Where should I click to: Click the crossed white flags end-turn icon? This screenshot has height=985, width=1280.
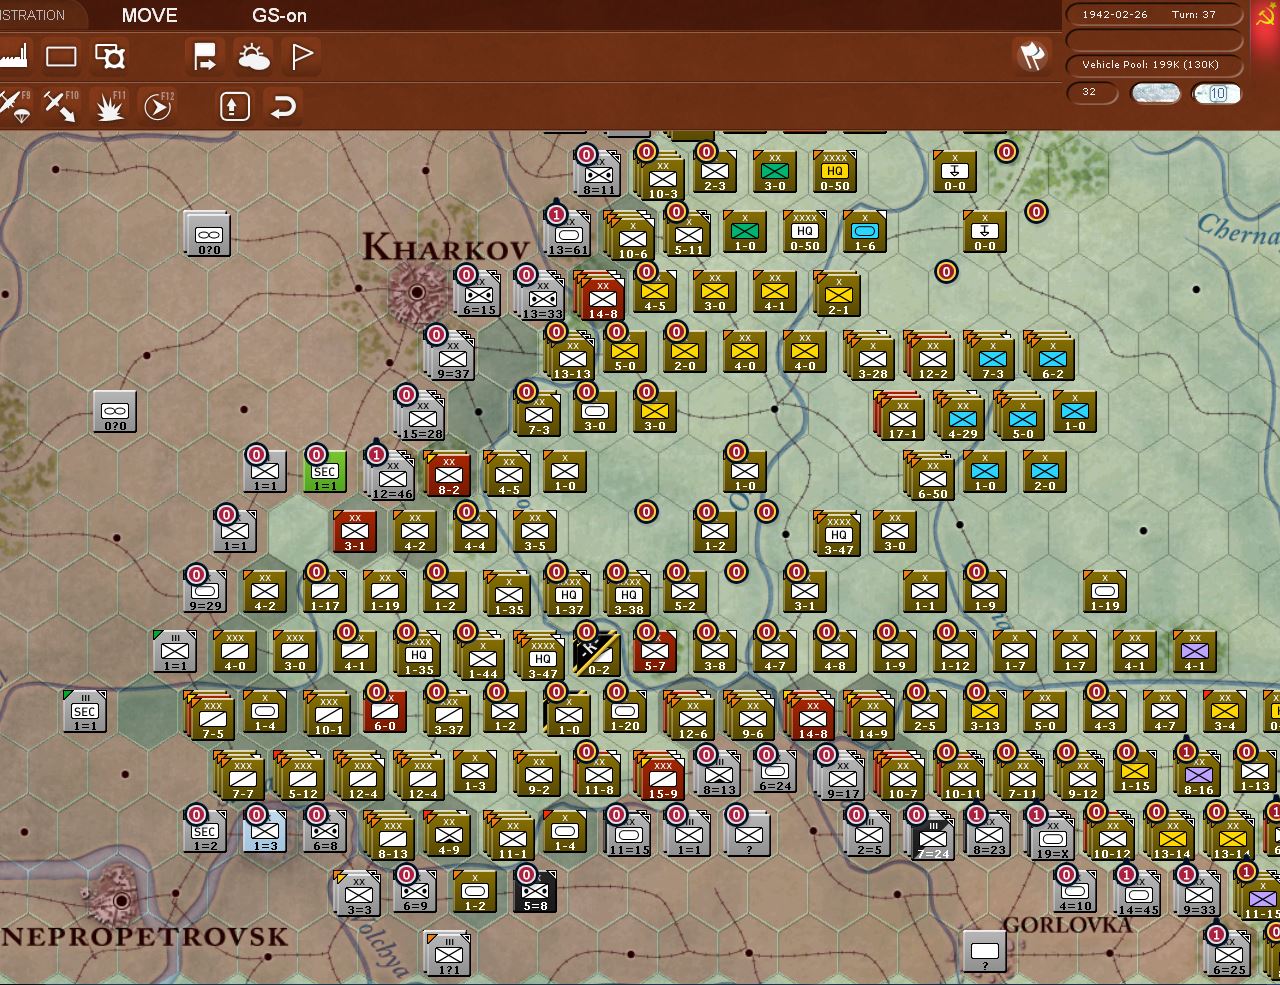coord(1033,55)
